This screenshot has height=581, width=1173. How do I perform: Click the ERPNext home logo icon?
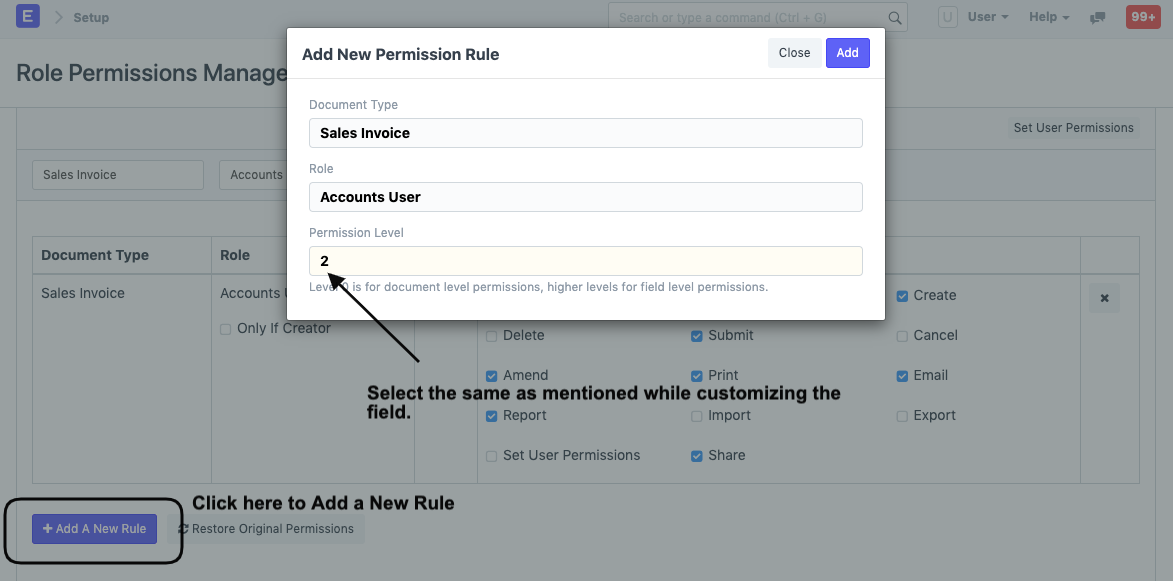[28, 17]
